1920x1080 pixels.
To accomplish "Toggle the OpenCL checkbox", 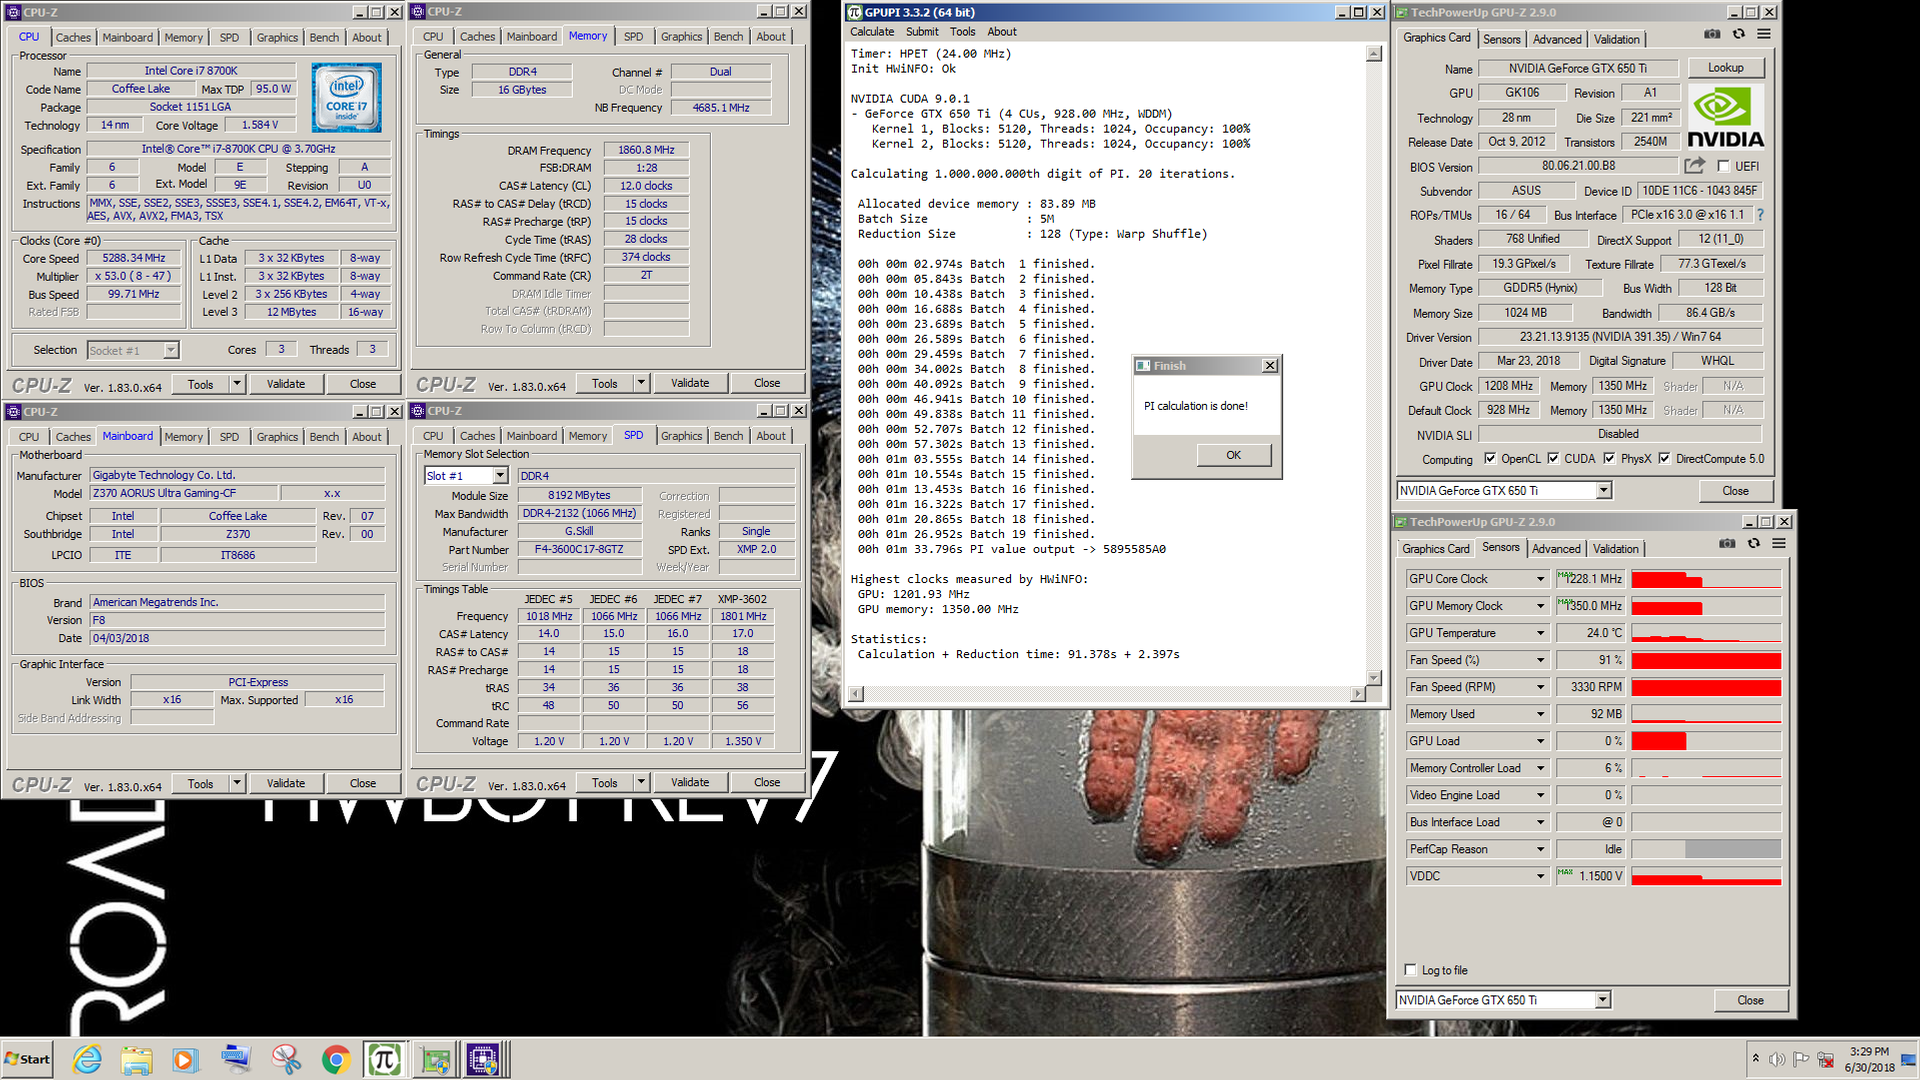I will [x=1490, y=459].
